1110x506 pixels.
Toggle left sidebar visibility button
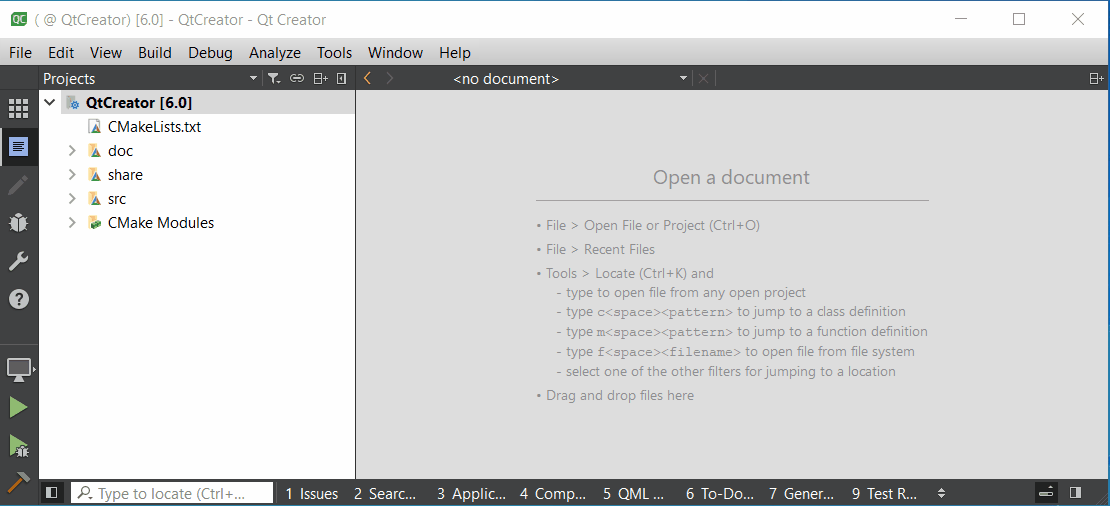(x=52, y=493)
